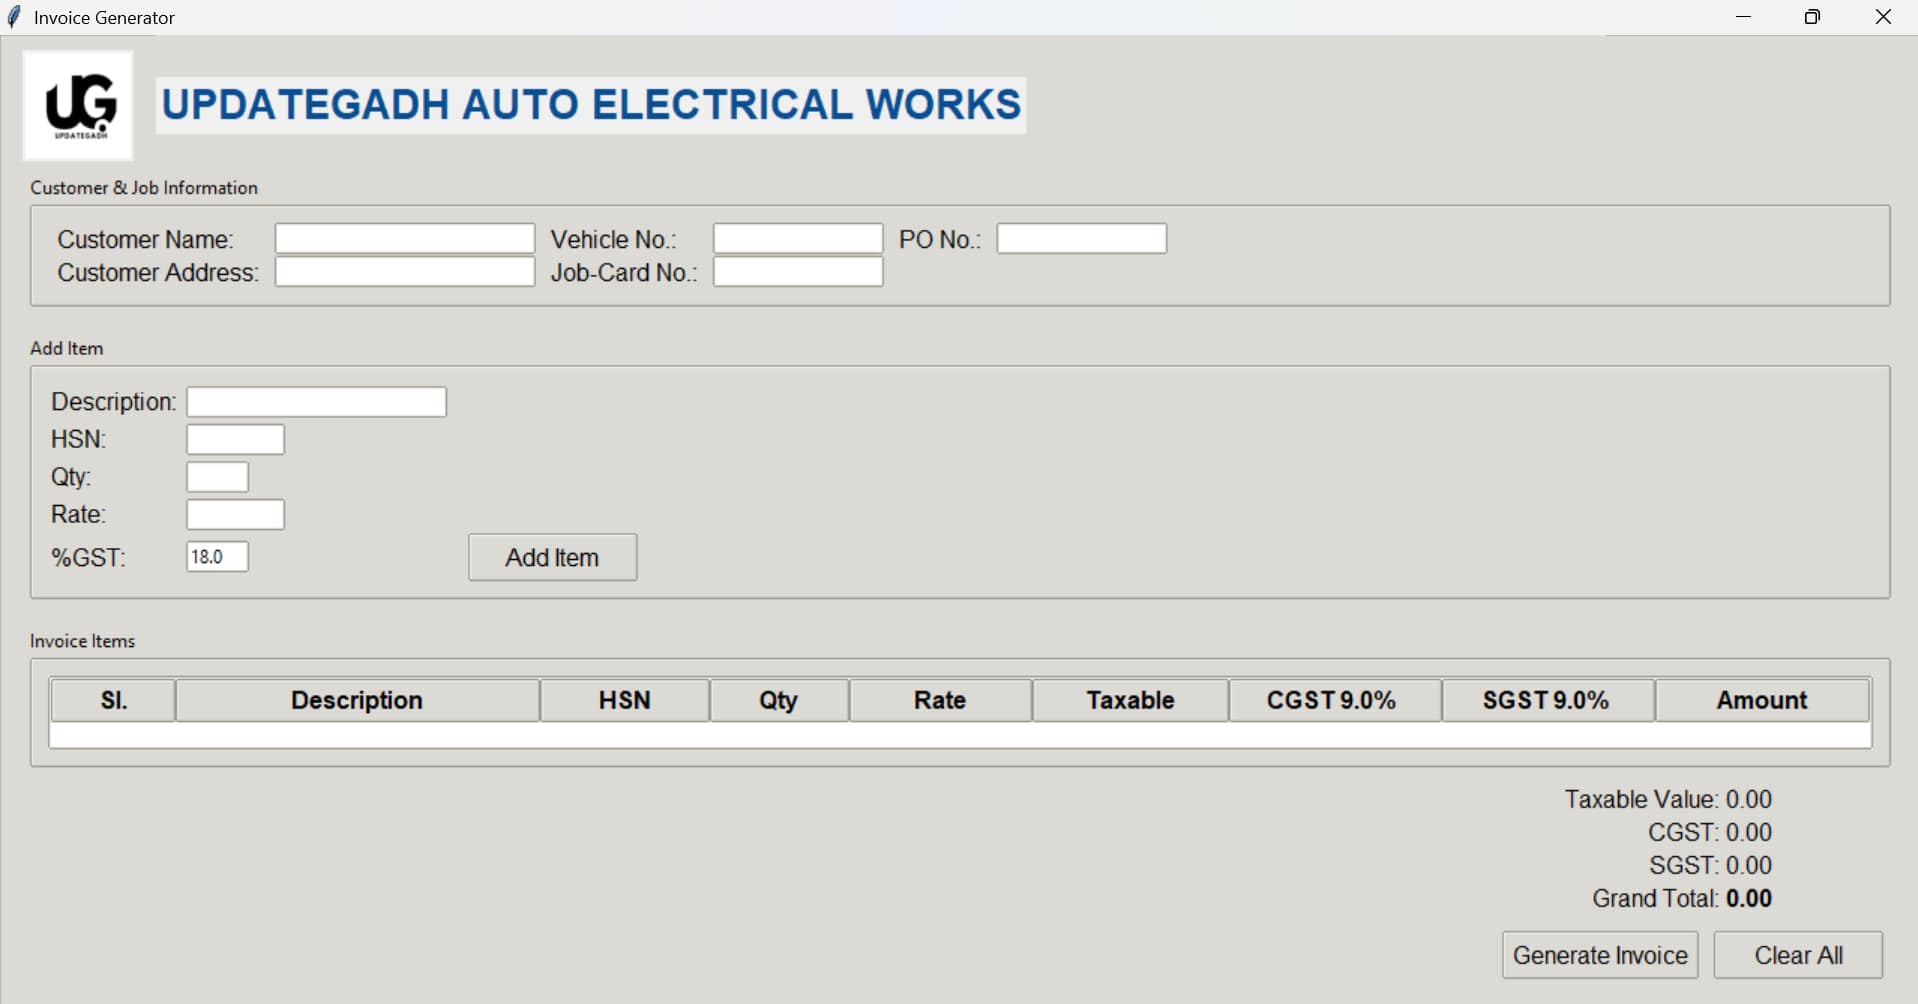
Task: Click the UG company logo image
Action: tap(77, 104)
